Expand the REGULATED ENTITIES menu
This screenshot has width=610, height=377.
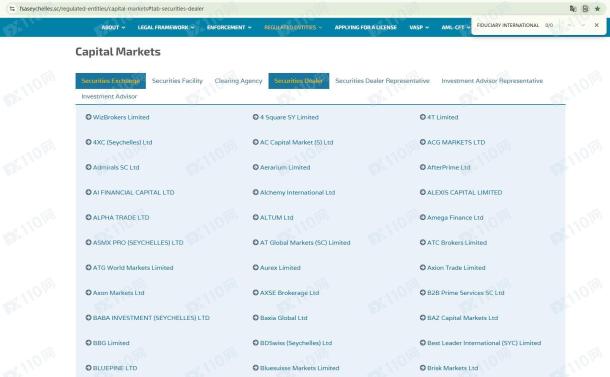pos(293,27)
